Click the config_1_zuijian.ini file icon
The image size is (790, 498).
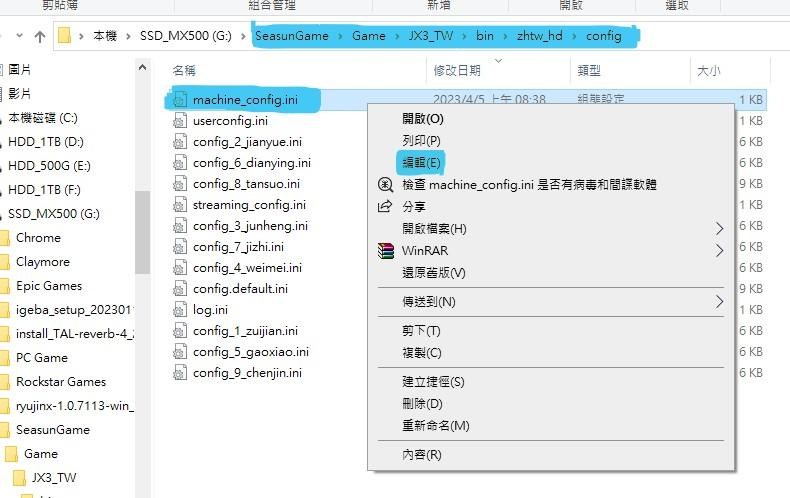click(x=180, y=331)
